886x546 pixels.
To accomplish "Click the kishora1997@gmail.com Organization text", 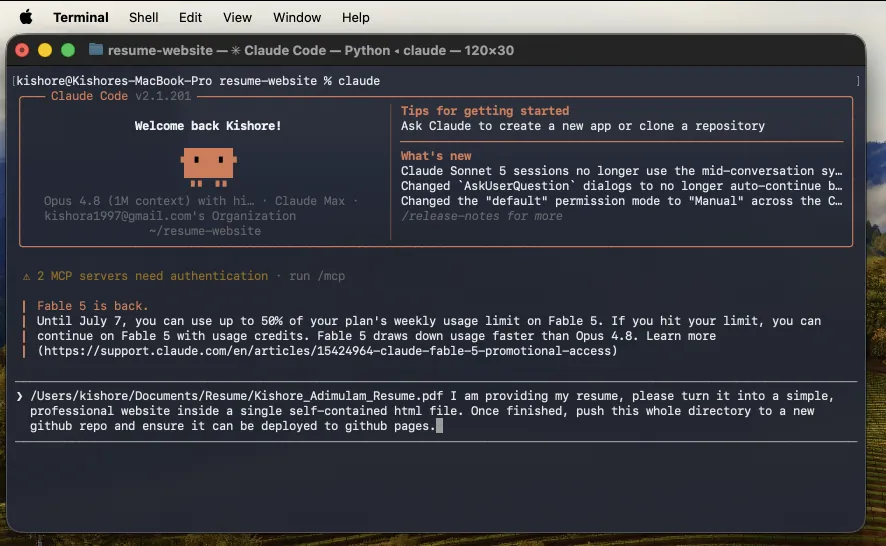I will click(170, 216).
